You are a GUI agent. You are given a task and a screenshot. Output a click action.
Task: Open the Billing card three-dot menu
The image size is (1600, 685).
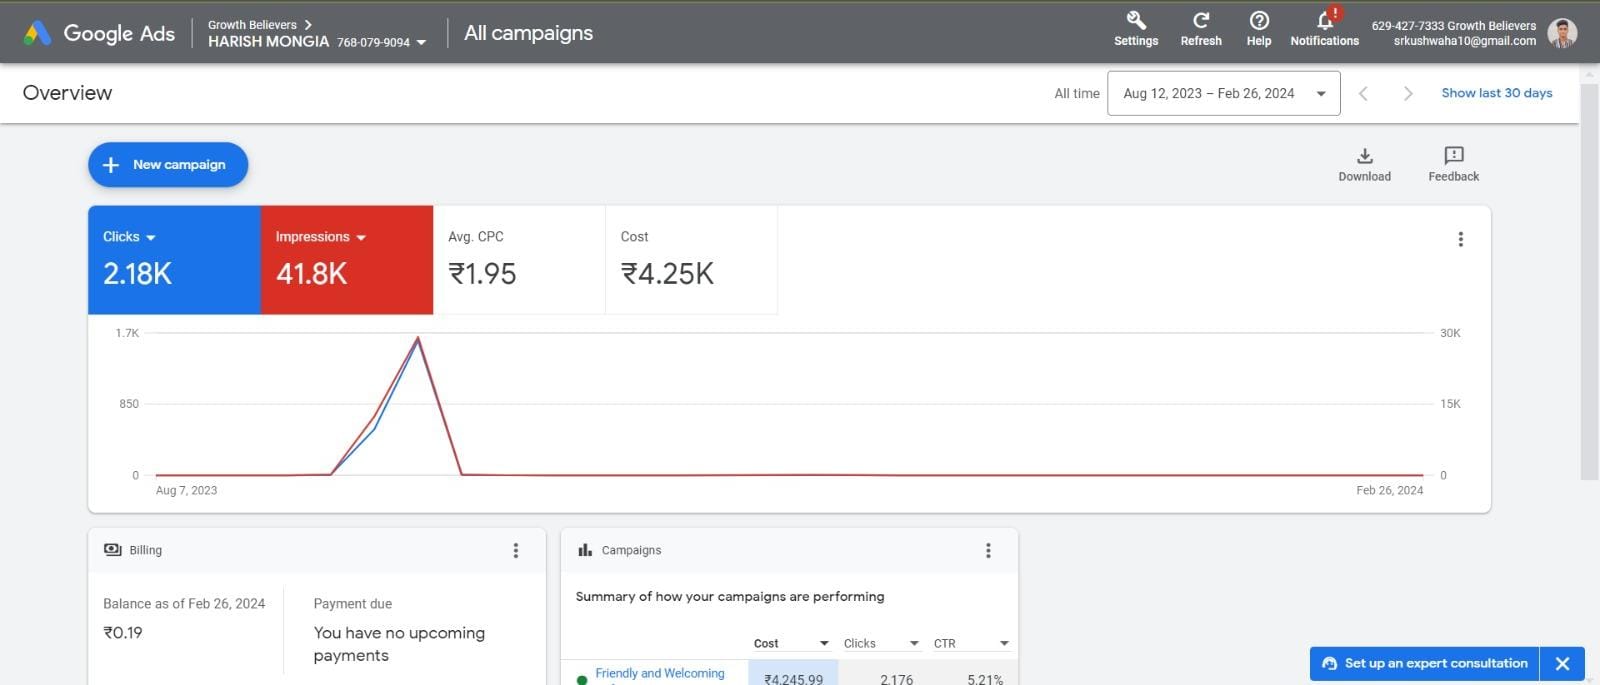pyautogui.click(x=516, y=550)
